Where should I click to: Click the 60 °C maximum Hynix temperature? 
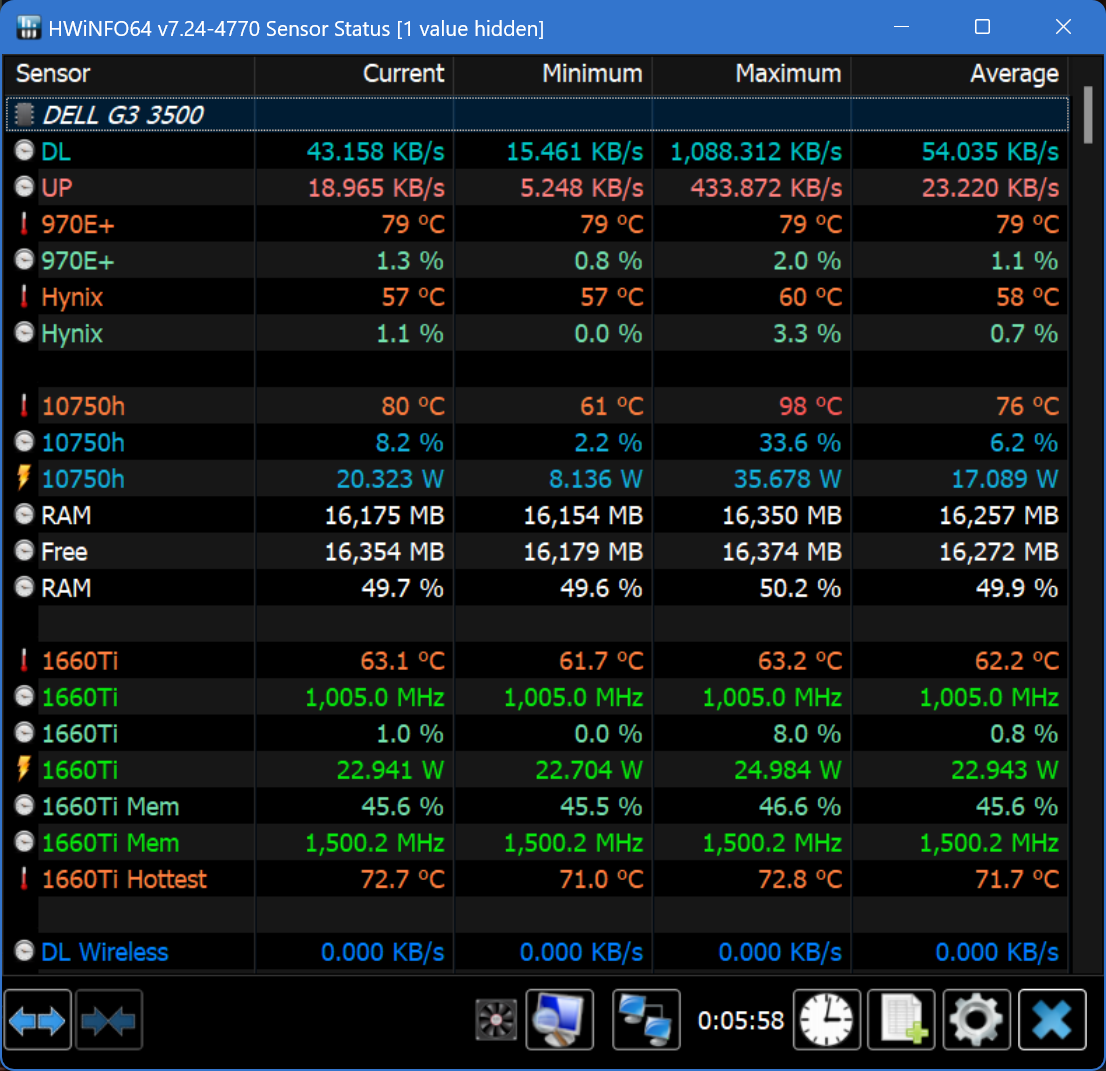[810, 297]
